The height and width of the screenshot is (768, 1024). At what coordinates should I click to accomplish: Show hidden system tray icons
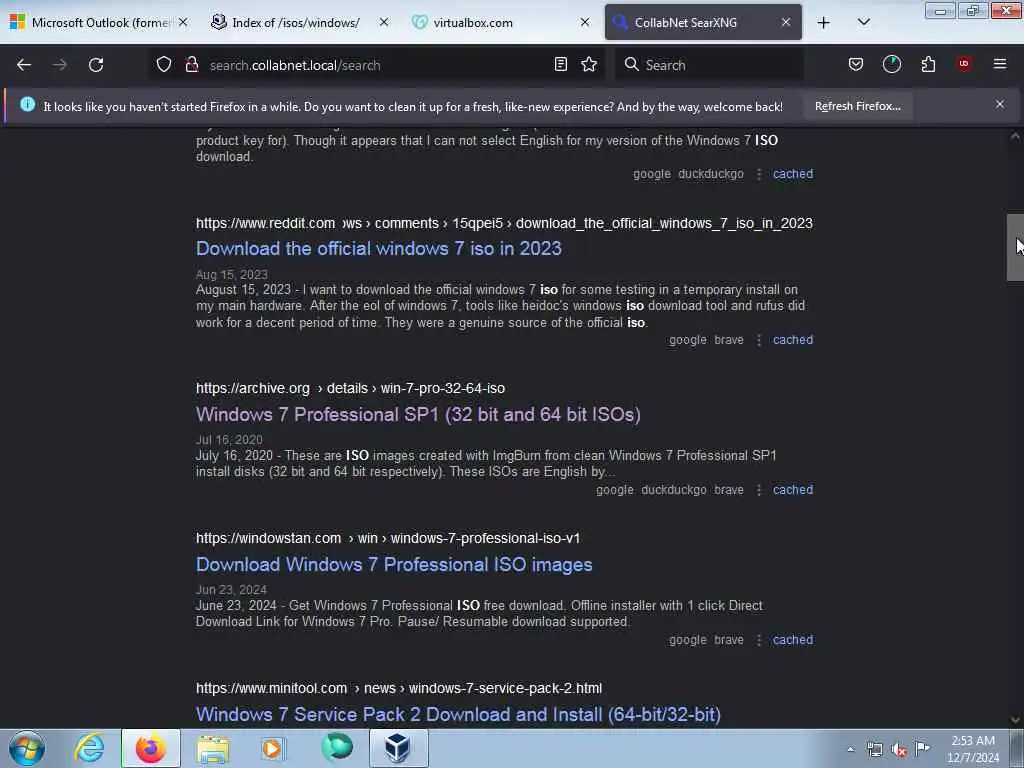[x=850, y=750]
